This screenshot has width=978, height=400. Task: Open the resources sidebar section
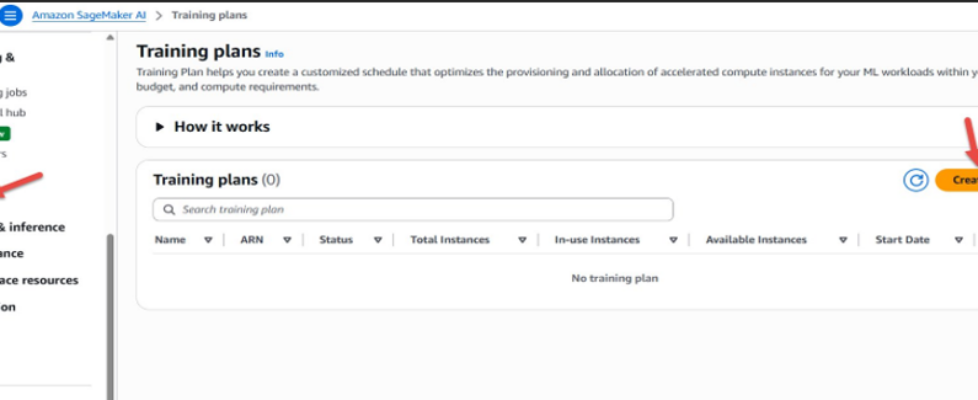pos(40,280)
